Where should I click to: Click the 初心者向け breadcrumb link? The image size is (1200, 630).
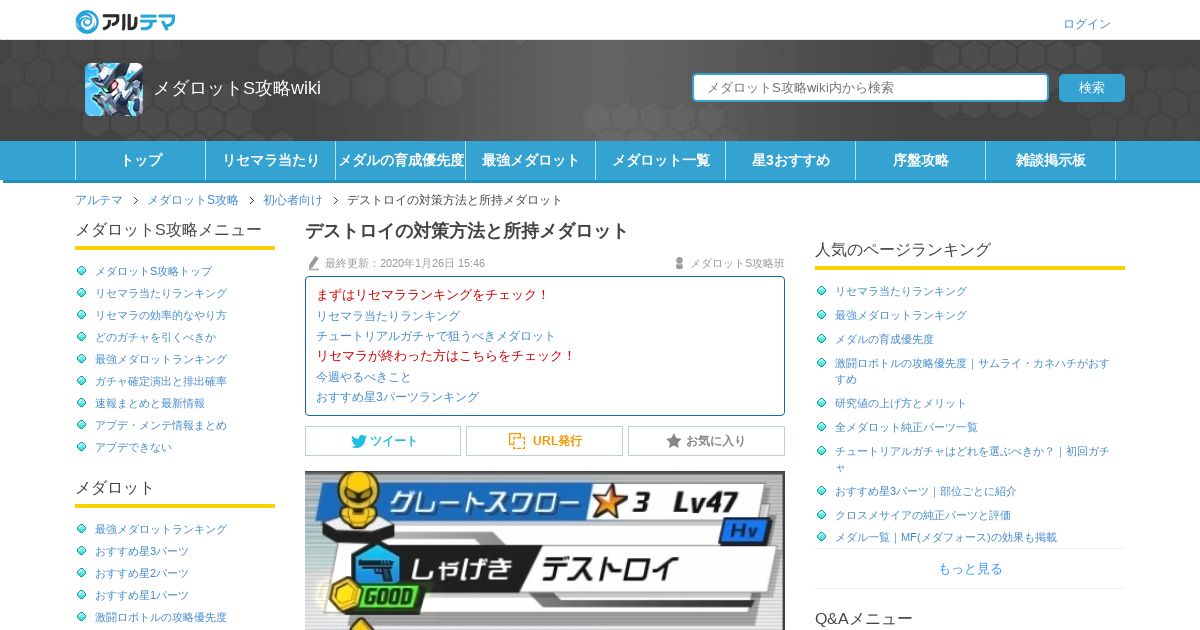293,200
